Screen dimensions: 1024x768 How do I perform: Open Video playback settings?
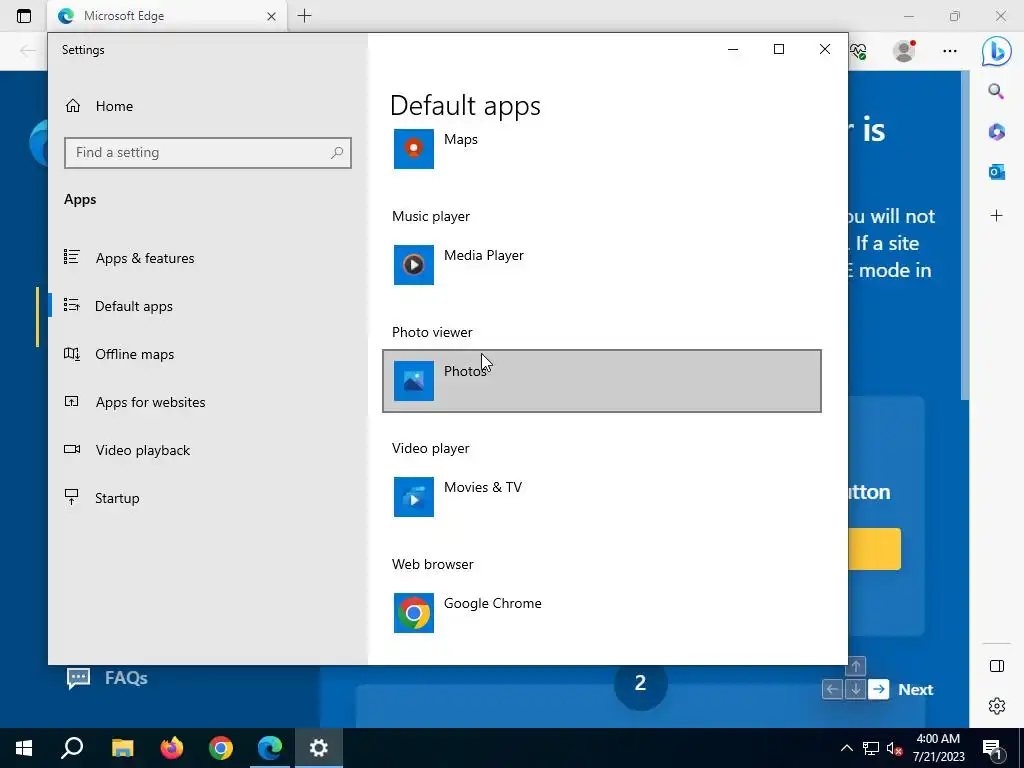142,450
